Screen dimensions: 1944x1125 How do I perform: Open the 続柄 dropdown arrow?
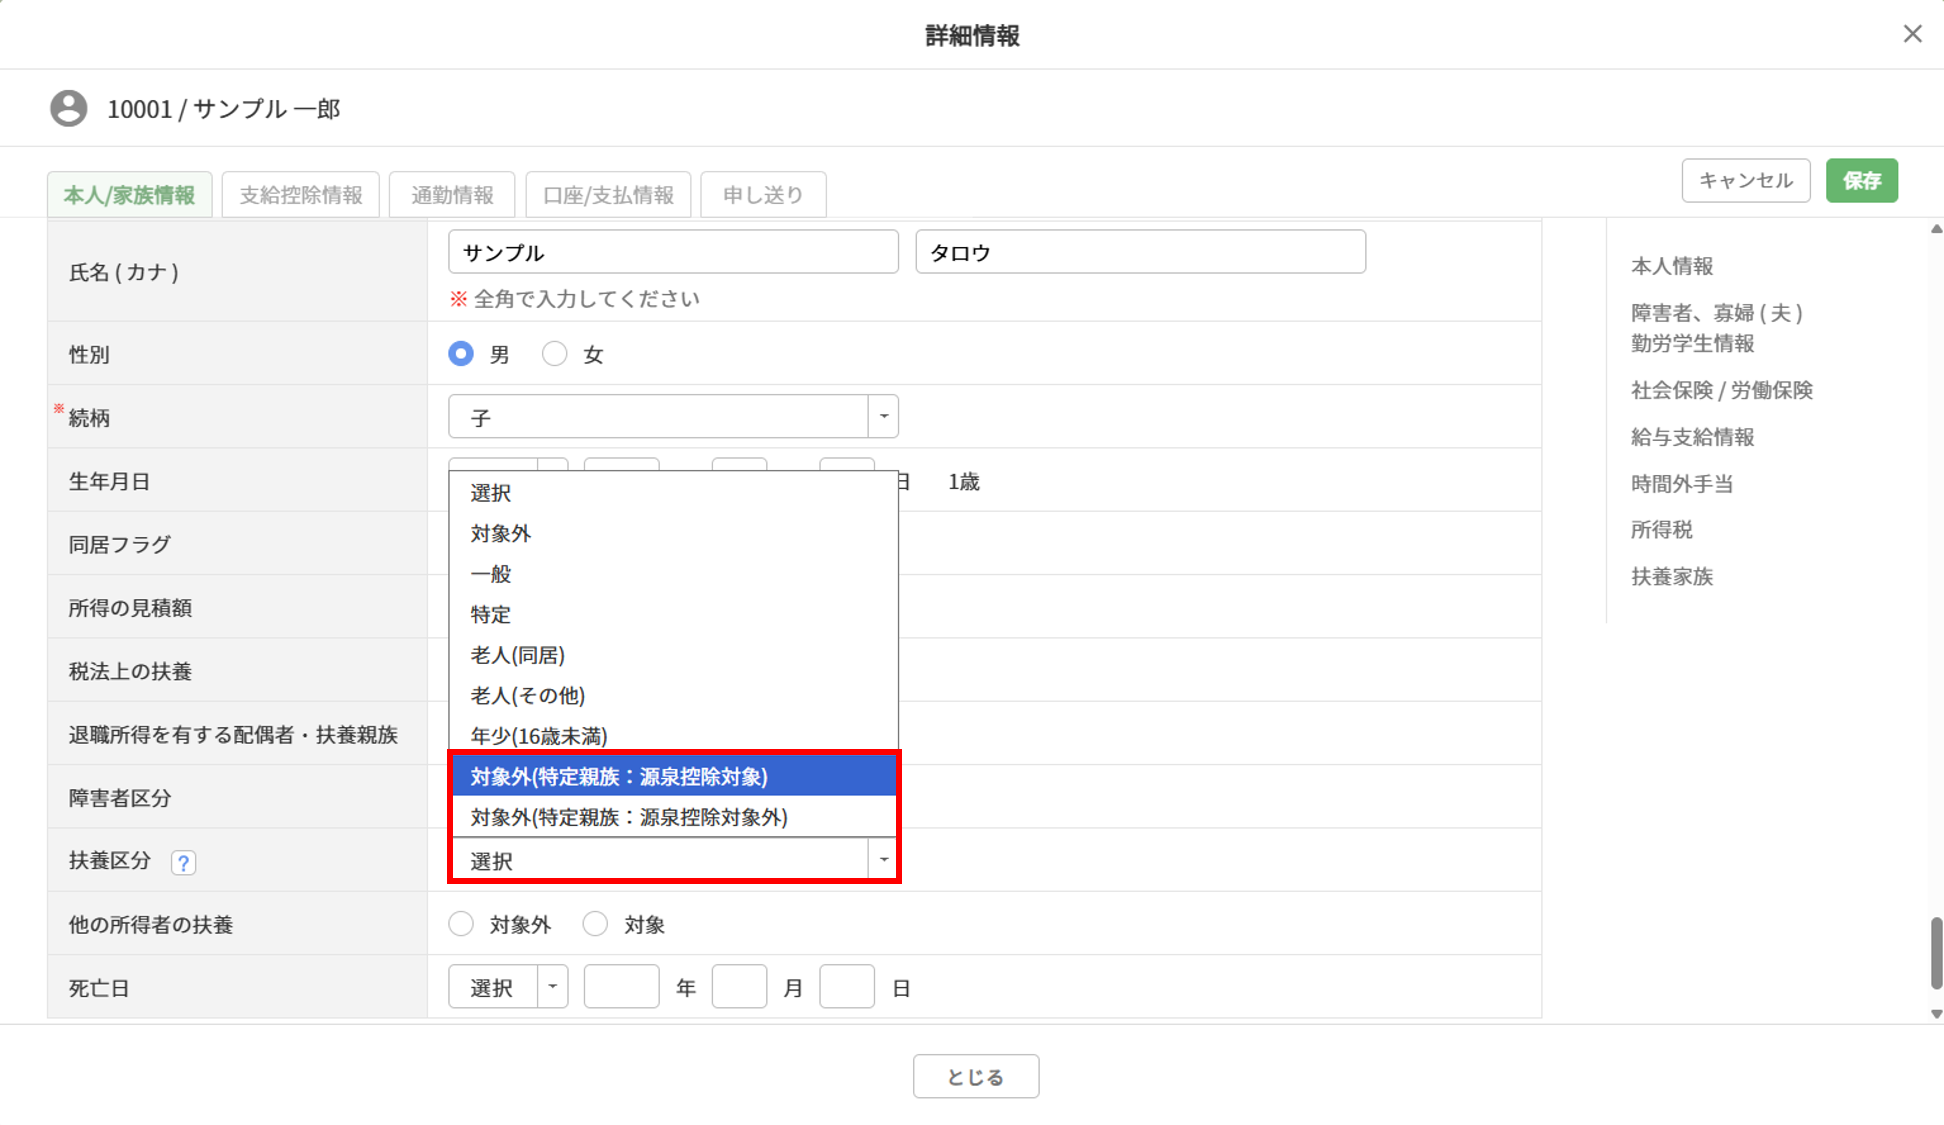[x=883, y=417]
